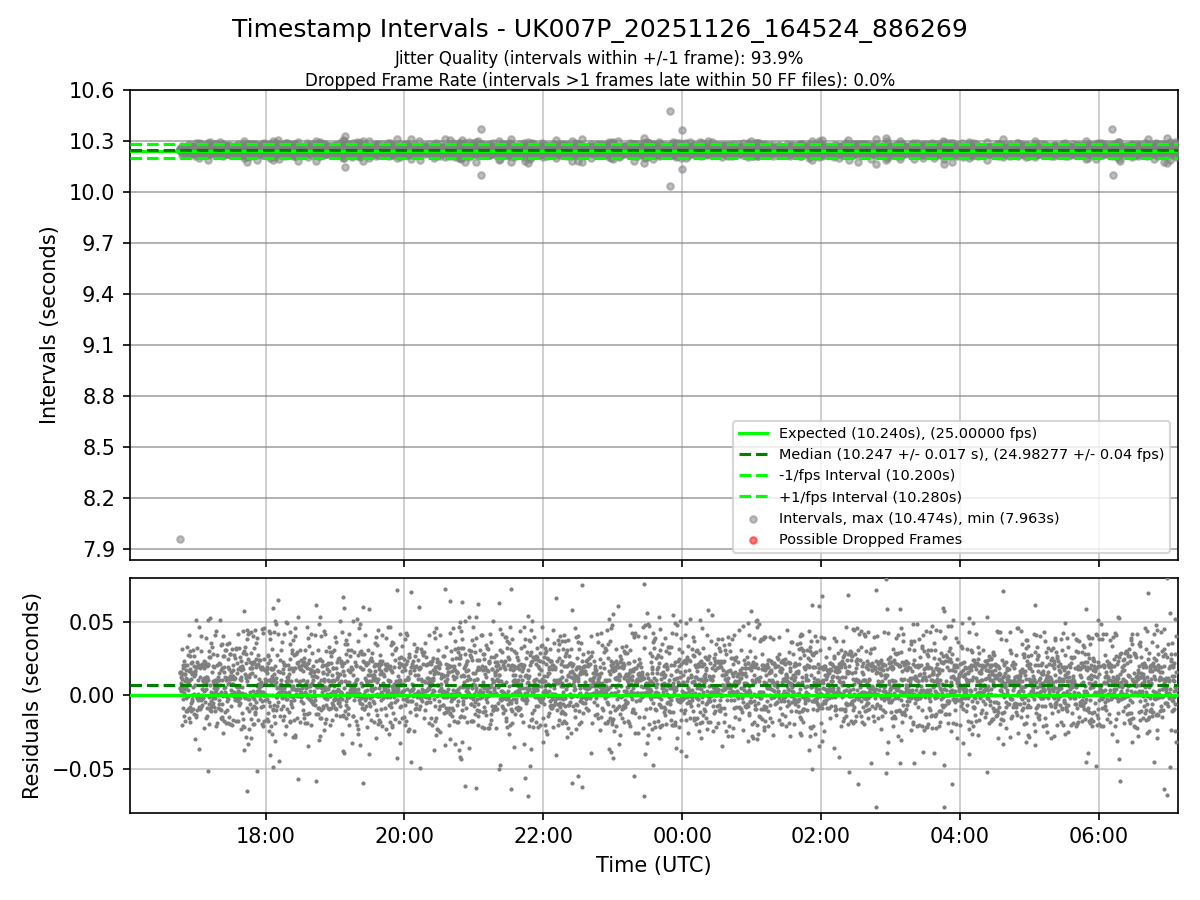Image resolution: width=1200 pixels, height=900 pixels.
Task: Click the plot title Timestamp Intervals - UK007P_20251126_164524_886269
Action: (x=600, y=29)
